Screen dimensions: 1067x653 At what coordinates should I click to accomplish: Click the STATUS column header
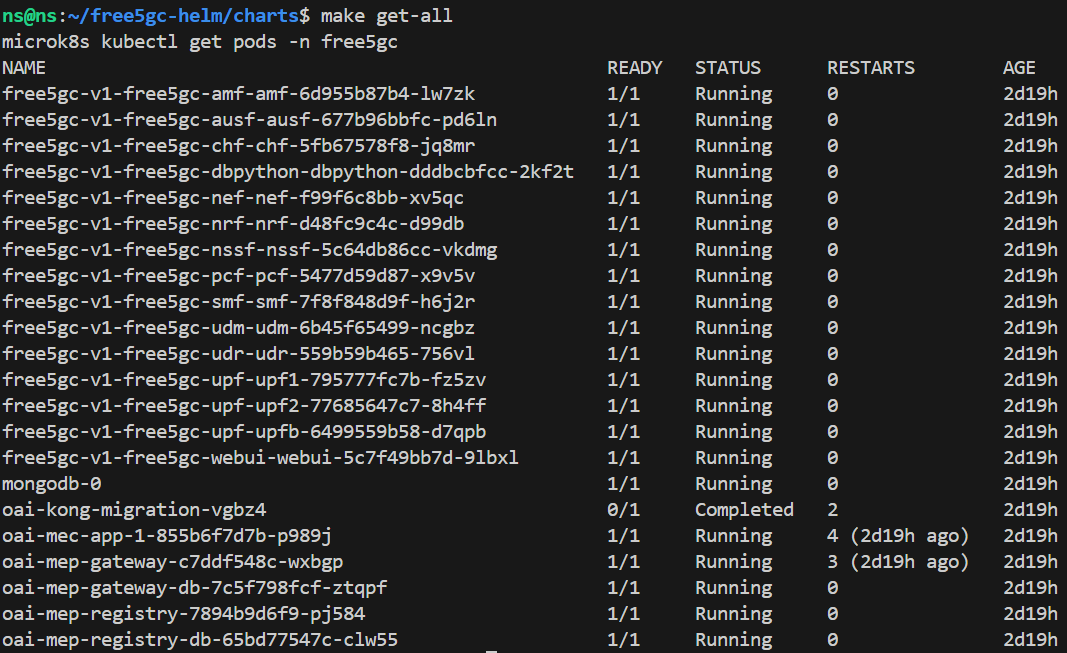tap(728, 68)
